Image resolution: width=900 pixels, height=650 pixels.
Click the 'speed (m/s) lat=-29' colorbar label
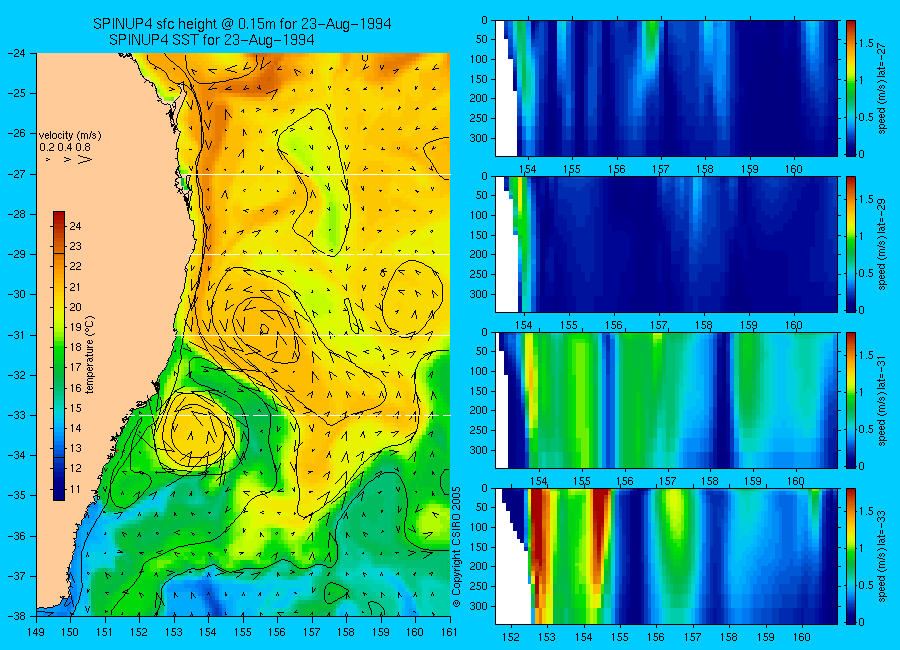click(x=882, y=244)
